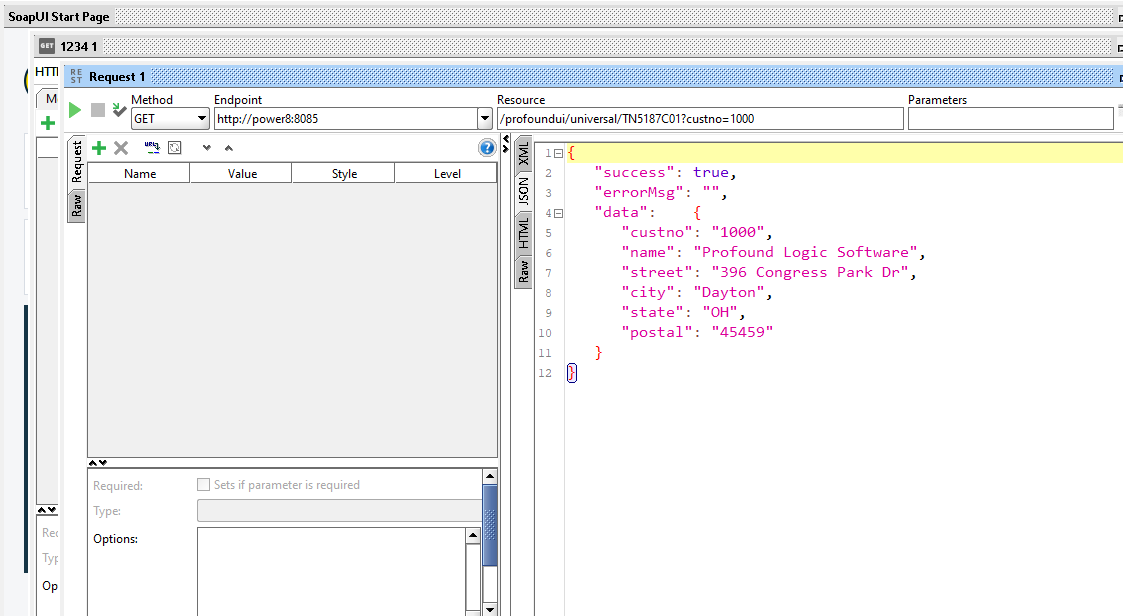Click the green plus under the M tab in the background panel
The height and width of the screenshot is (616, 1123).
click(x=48, y=123)
